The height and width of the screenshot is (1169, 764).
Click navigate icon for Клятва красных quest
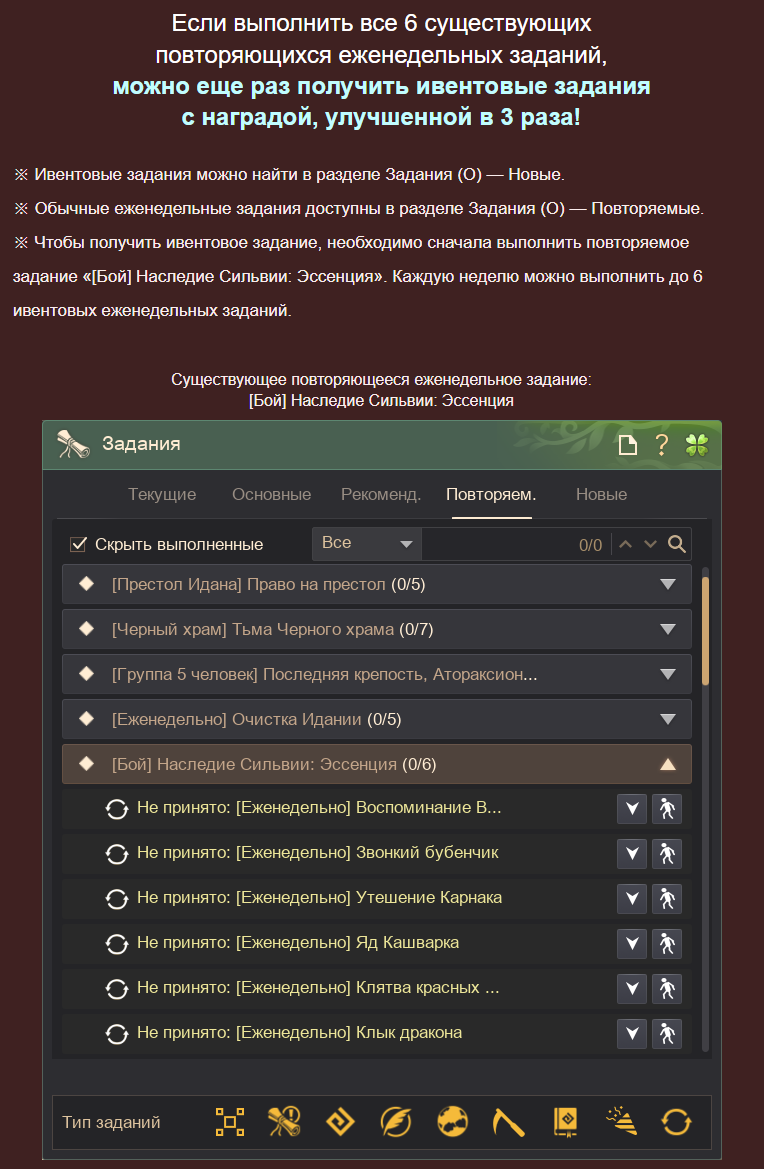pos(667,989)
